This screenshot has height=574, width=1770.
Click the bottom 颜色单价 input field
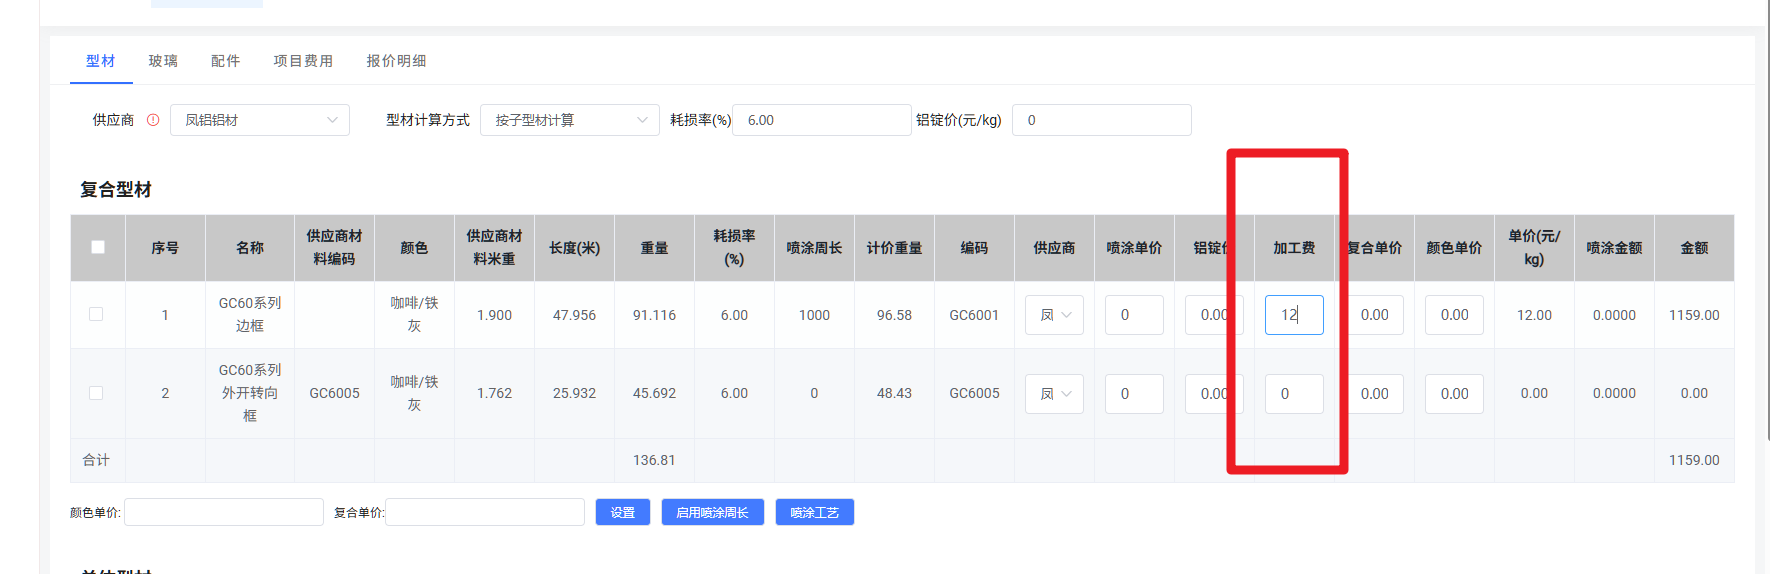point(223,512)
